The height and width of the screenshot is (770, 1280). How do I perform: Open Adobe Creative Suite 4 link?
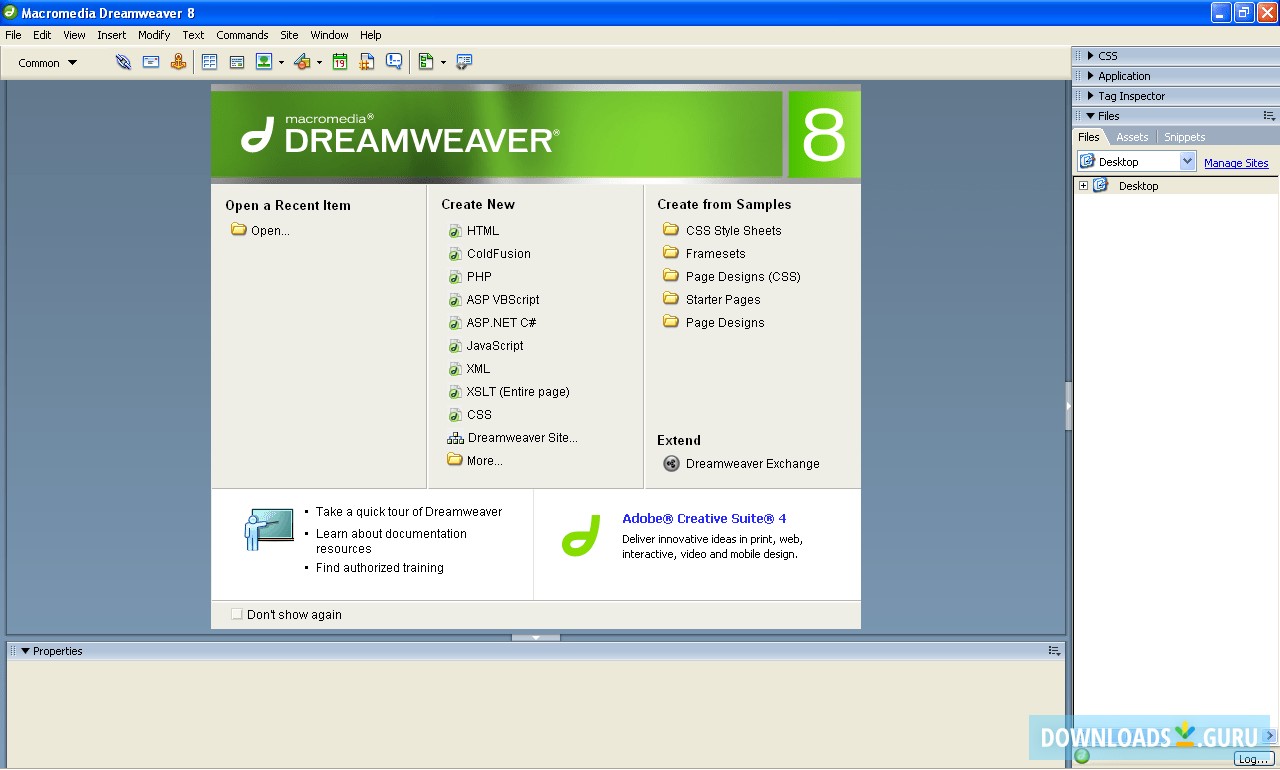coord(704,518)
